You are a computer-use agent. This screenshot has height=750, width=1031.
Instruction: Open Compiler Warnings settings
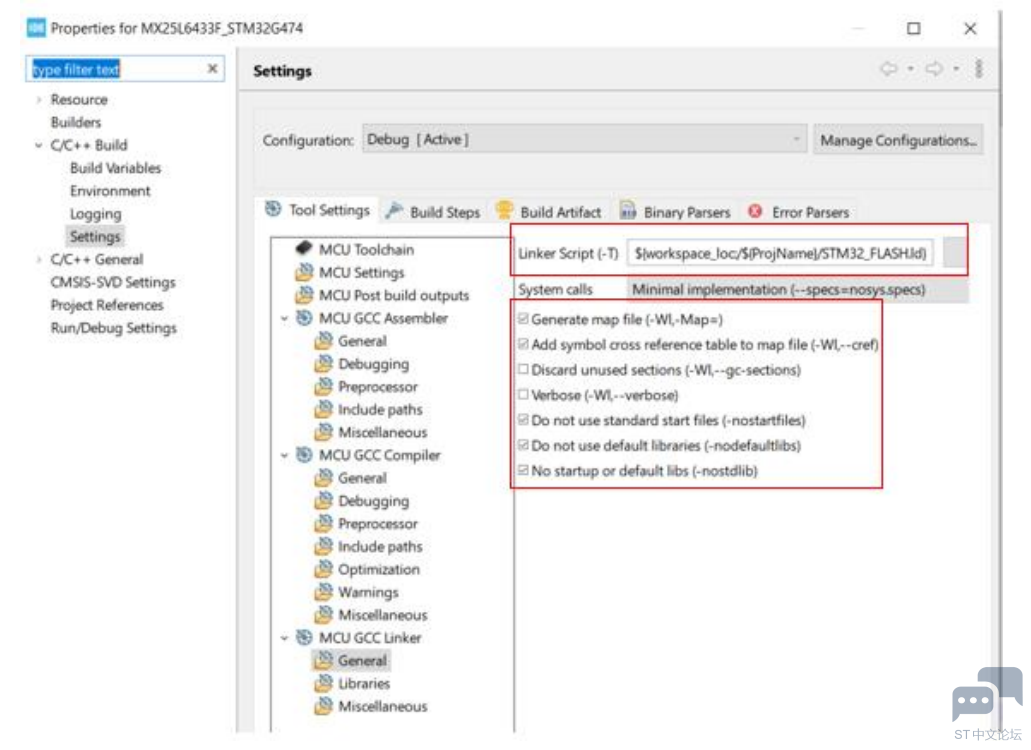[x=368, y=592]
